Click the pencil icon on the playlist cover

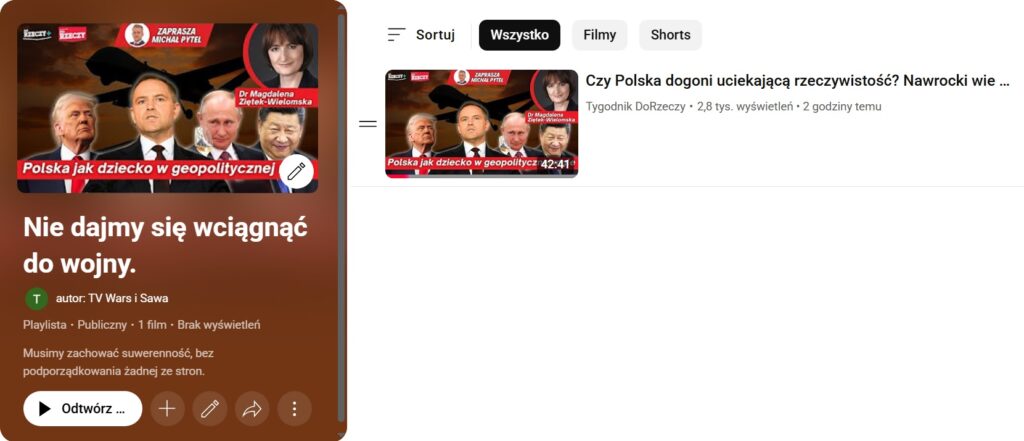pyautogui.click(x=296, y=171)
